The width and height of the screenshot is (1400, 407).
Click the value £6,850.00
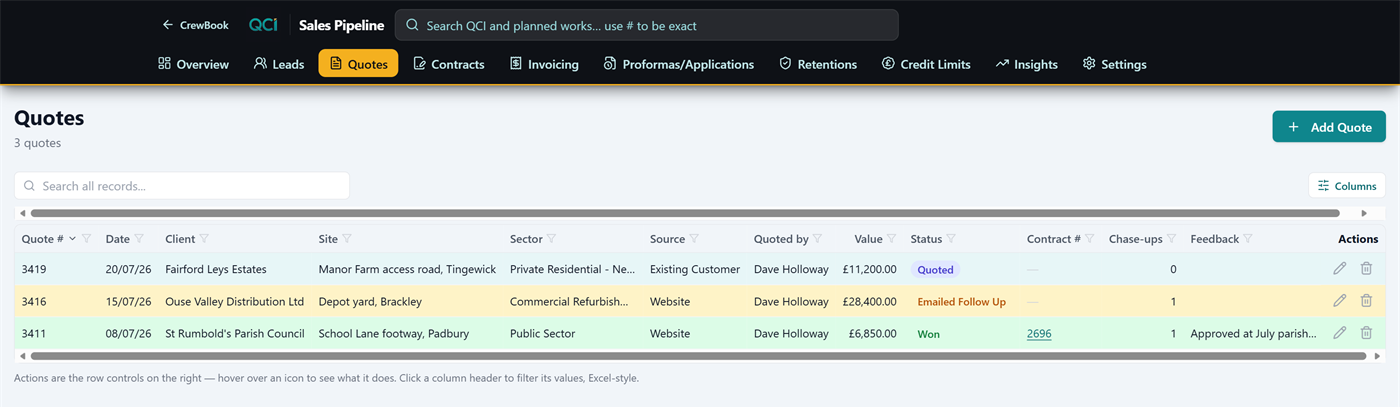coord(873,334)
